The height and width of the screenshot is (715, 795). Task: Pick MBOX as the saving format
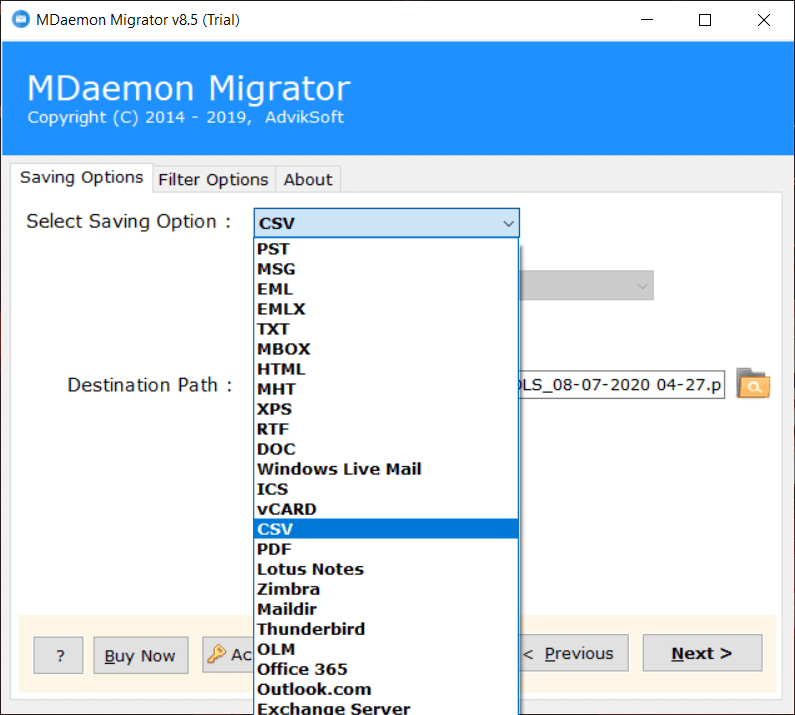point(386,349)
